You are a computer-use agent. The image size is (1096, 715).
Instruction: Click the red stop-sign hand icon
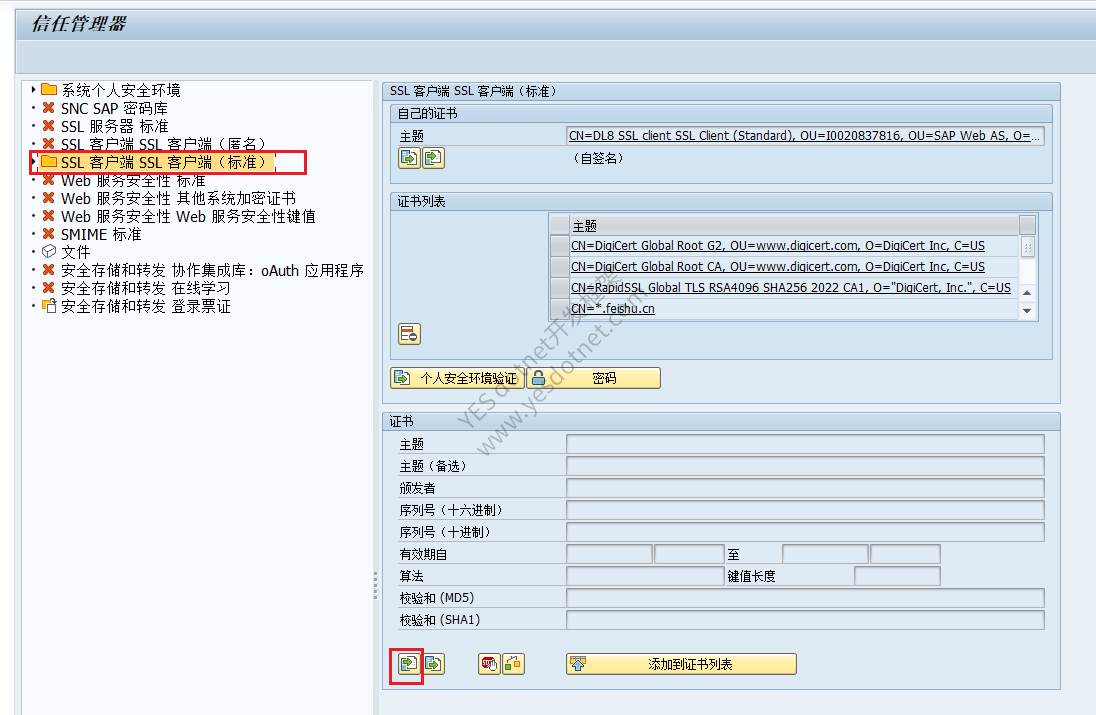(x=489, y=663)
